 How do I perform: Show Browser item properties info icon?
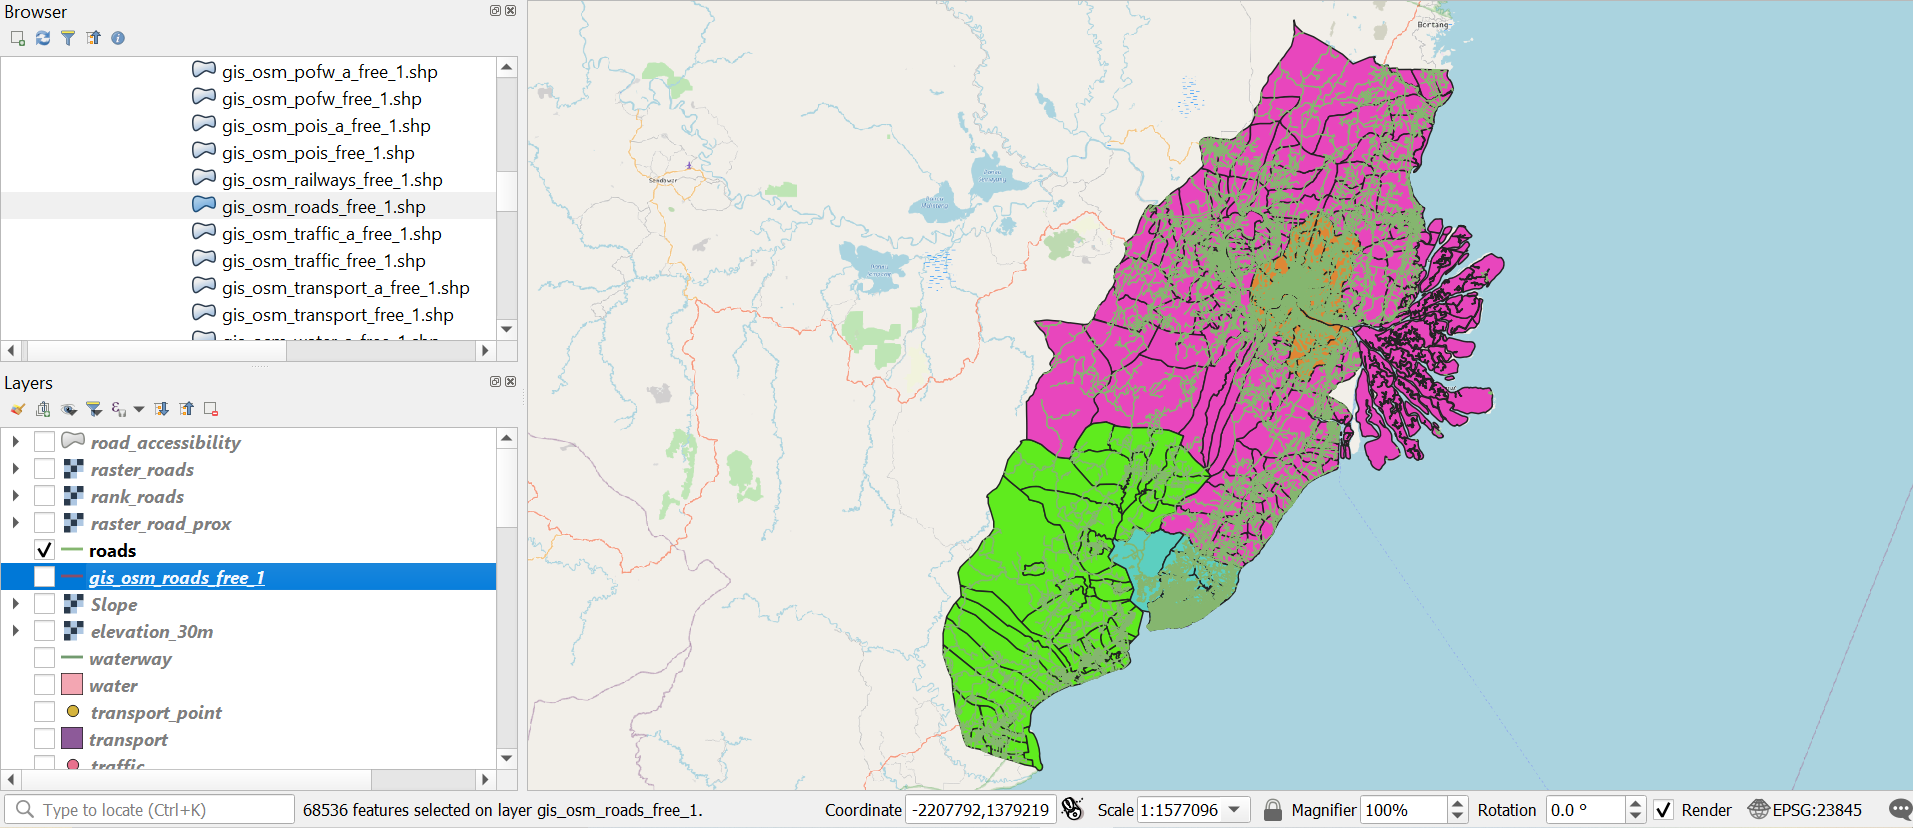pos(118,38)
